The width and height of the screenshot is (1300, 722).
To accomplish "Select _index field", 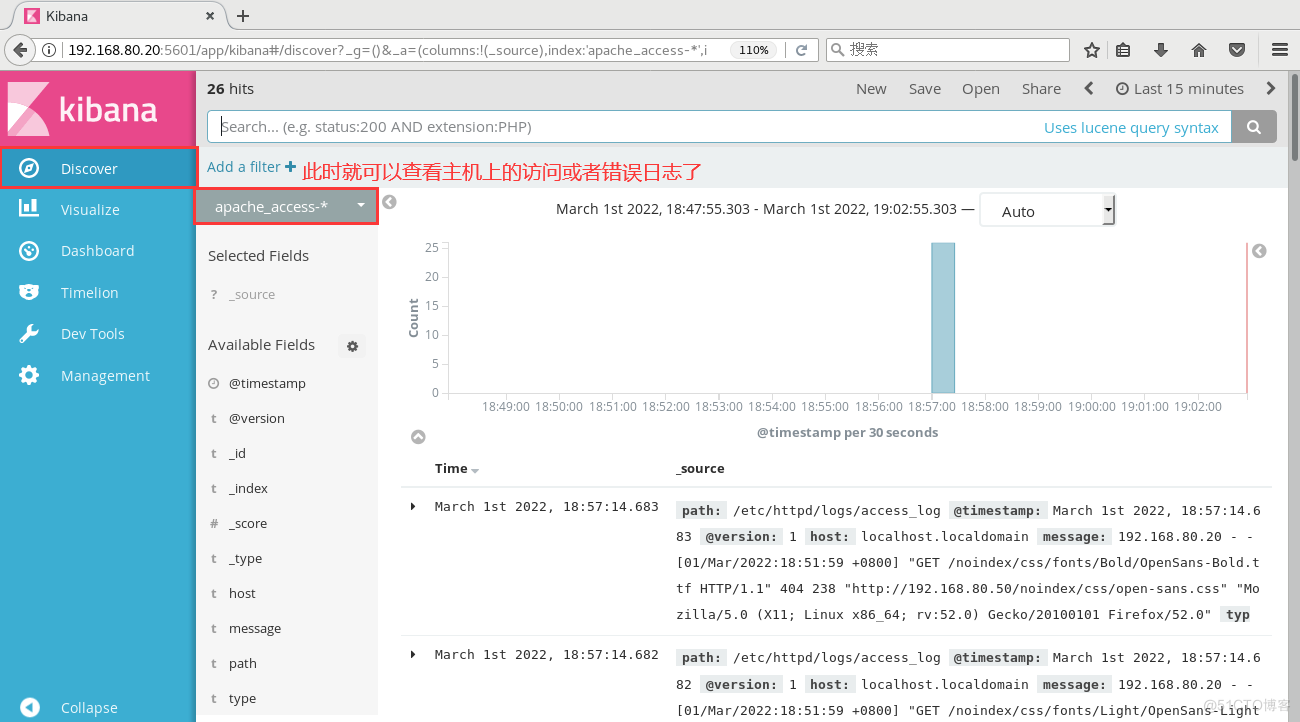I will 248,488.
